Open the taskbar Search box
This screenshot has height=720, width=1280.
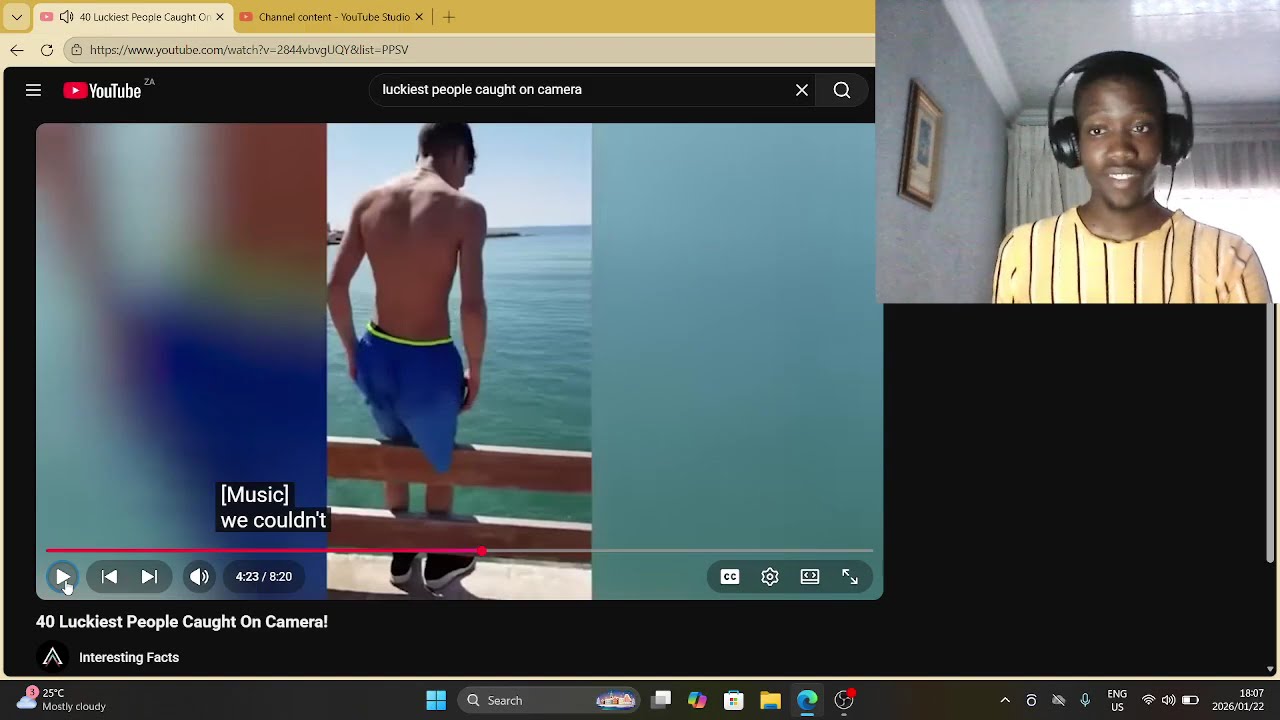pyautogui.click(x=549, y=700)
